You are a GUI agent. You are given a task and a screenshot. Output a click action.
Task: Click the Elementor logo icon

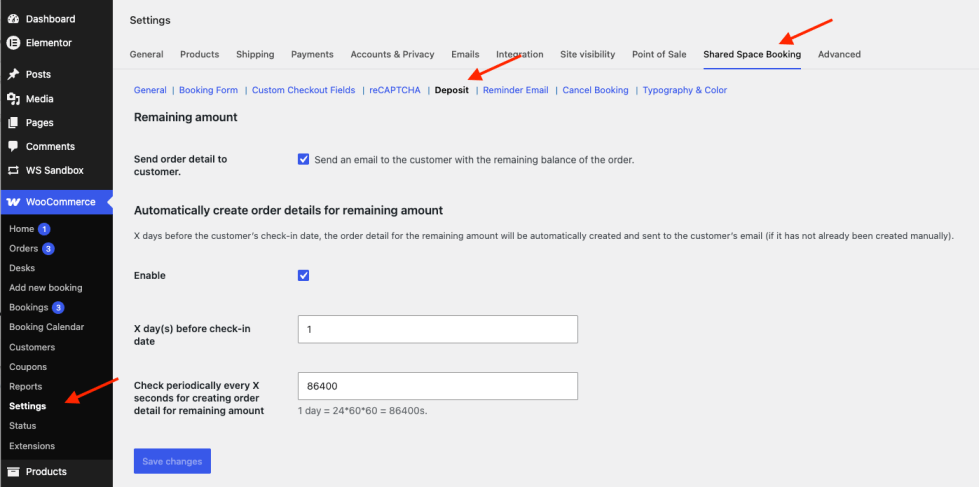coord(13,42)
